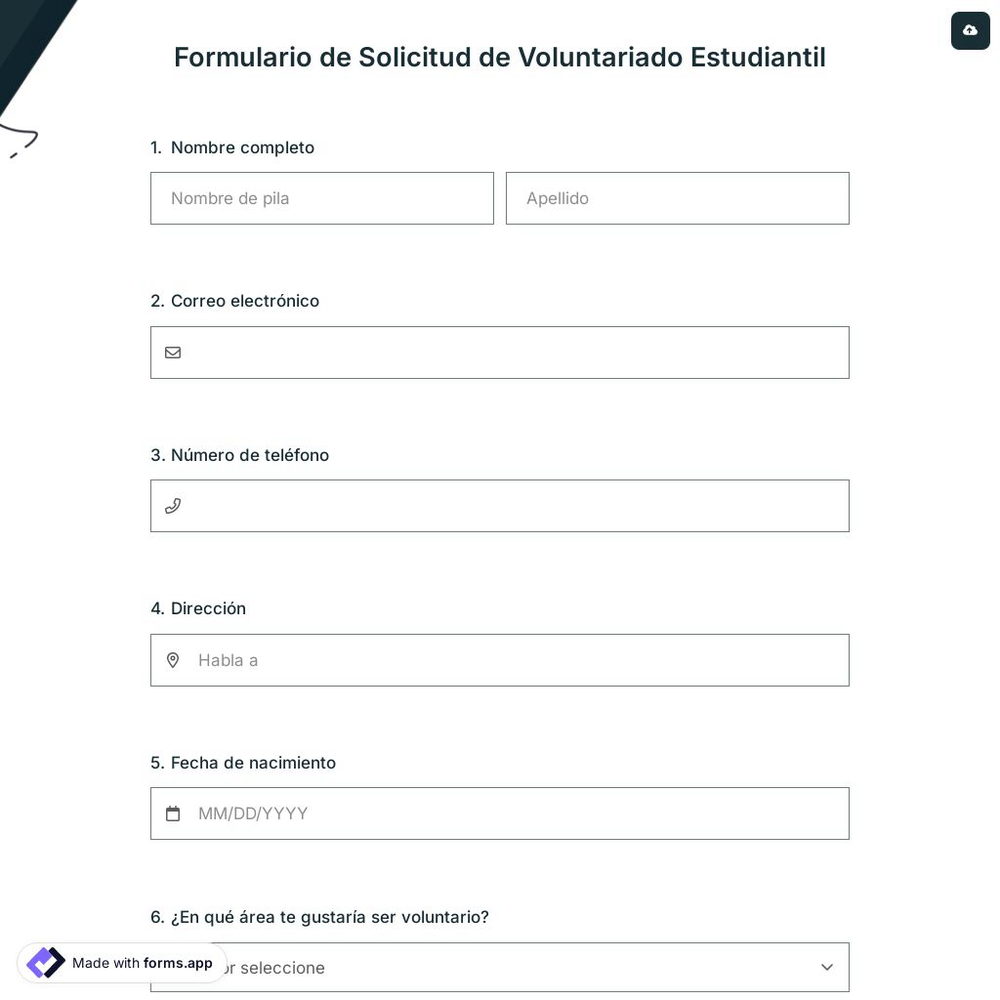Click the location pin icon in Dirección field
This screenshot has height=1000, width=1000.
coord(173,660)
